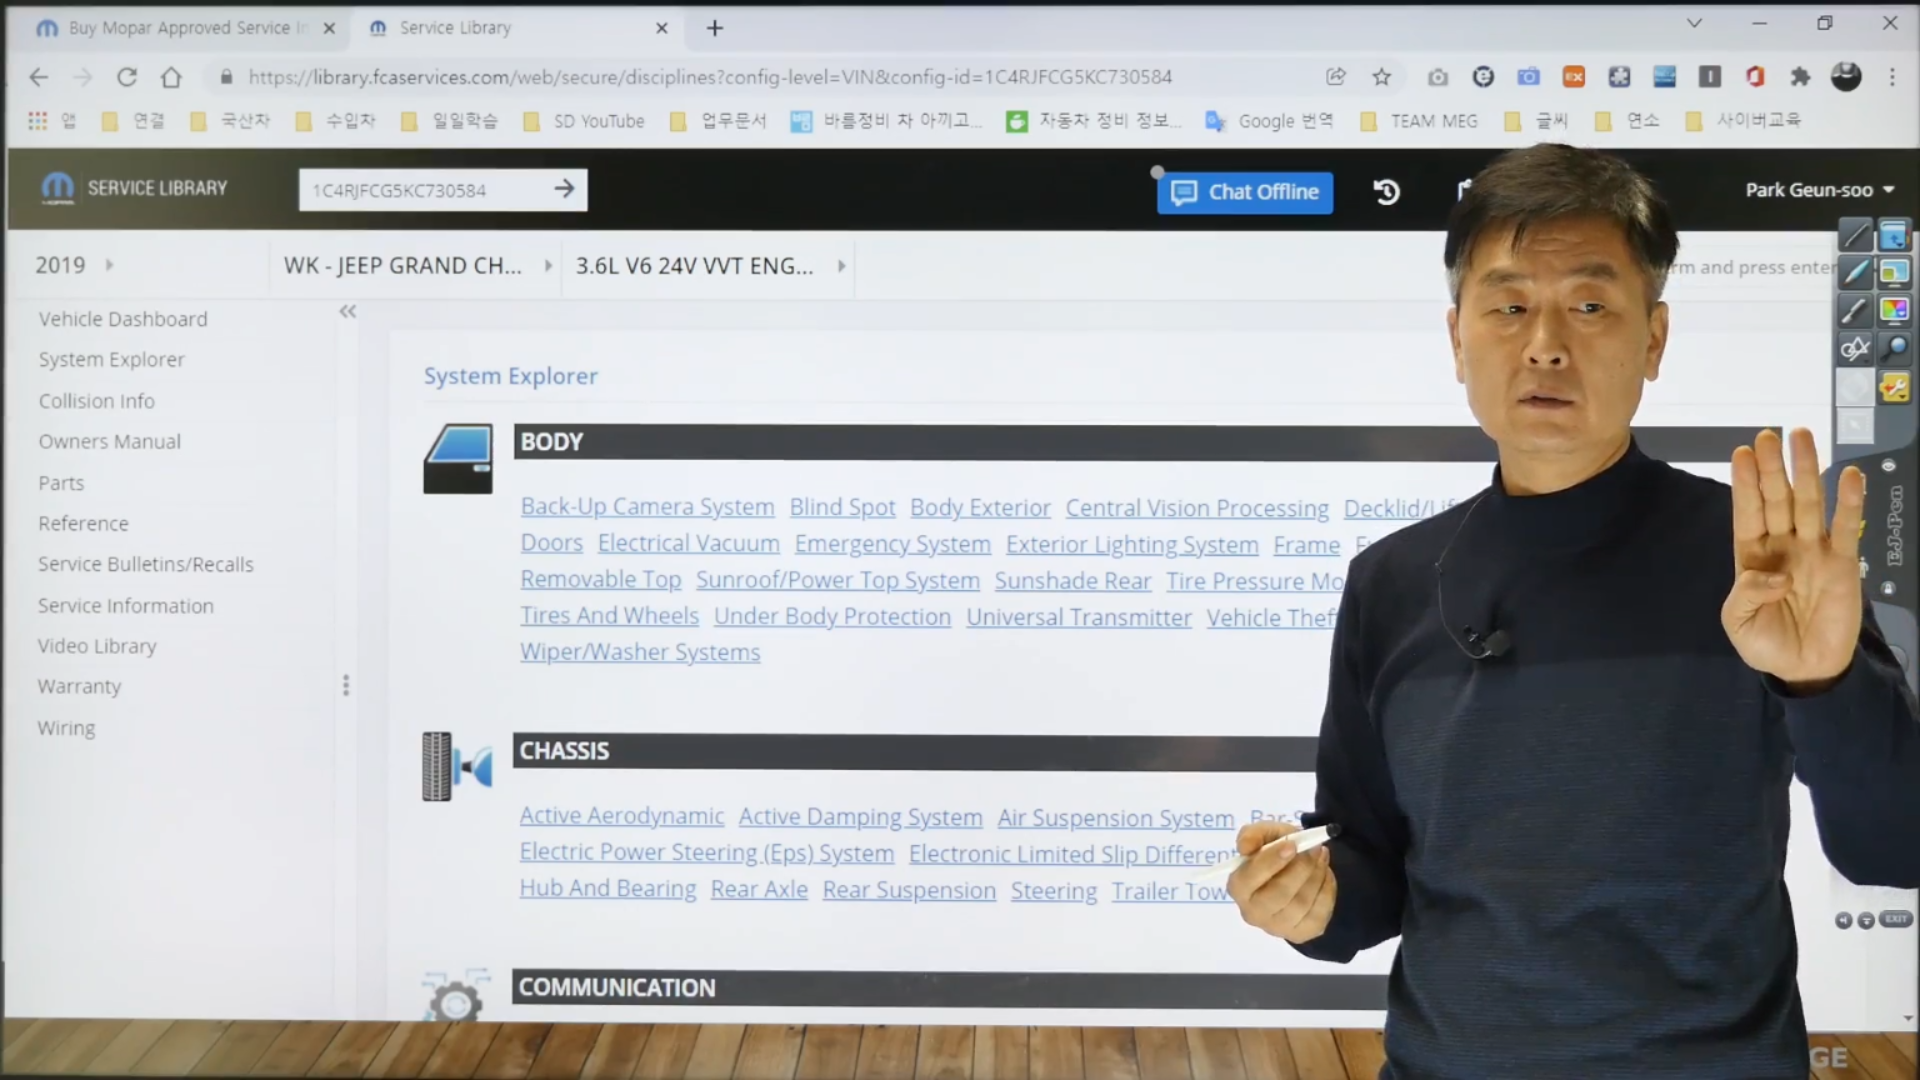This screenshot has height=1080, width=1920.
Task: Reload the page with refresh icon
Action: (x=127, y=77)
